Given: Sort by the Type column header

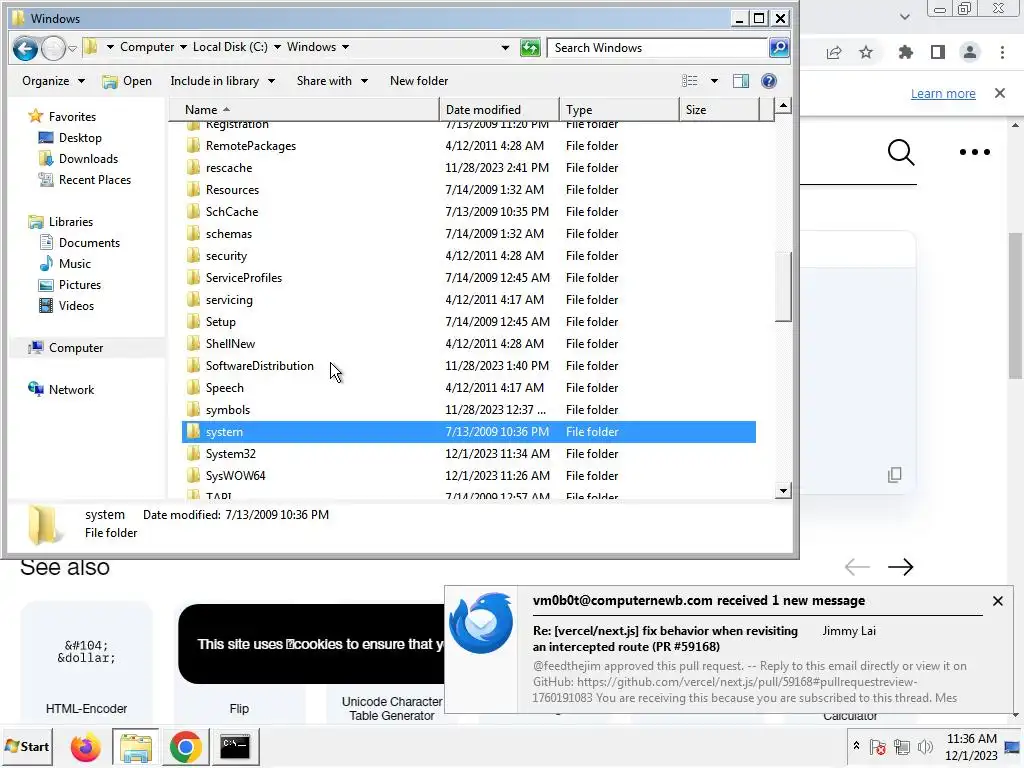Looking at the screenshot, I should [x=619, y=110].
